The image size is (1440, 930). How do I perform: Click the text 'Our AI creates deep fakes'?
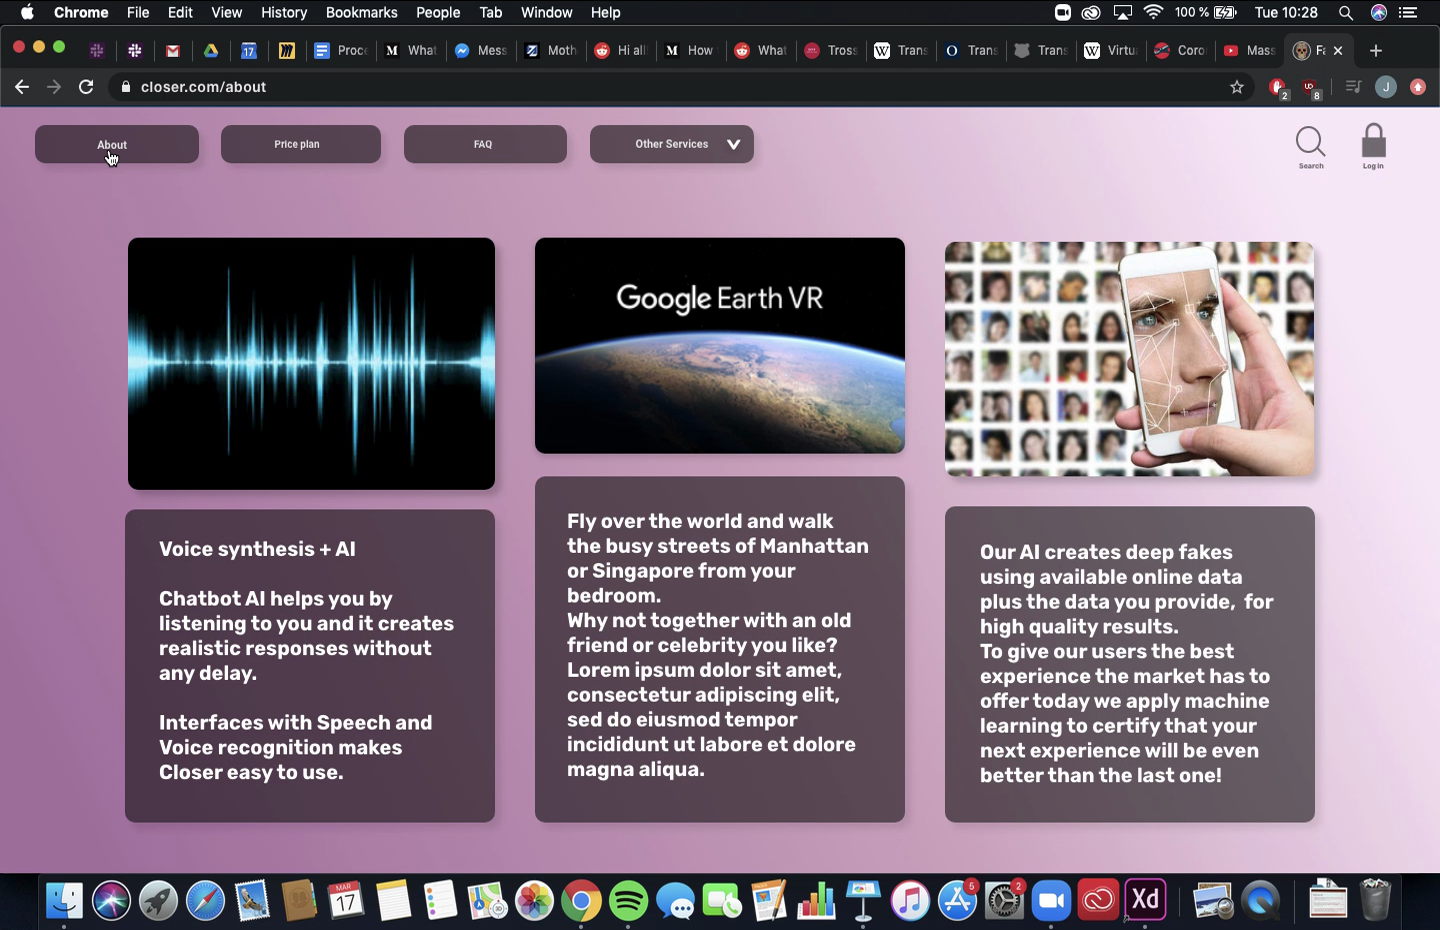point(1106,552)
